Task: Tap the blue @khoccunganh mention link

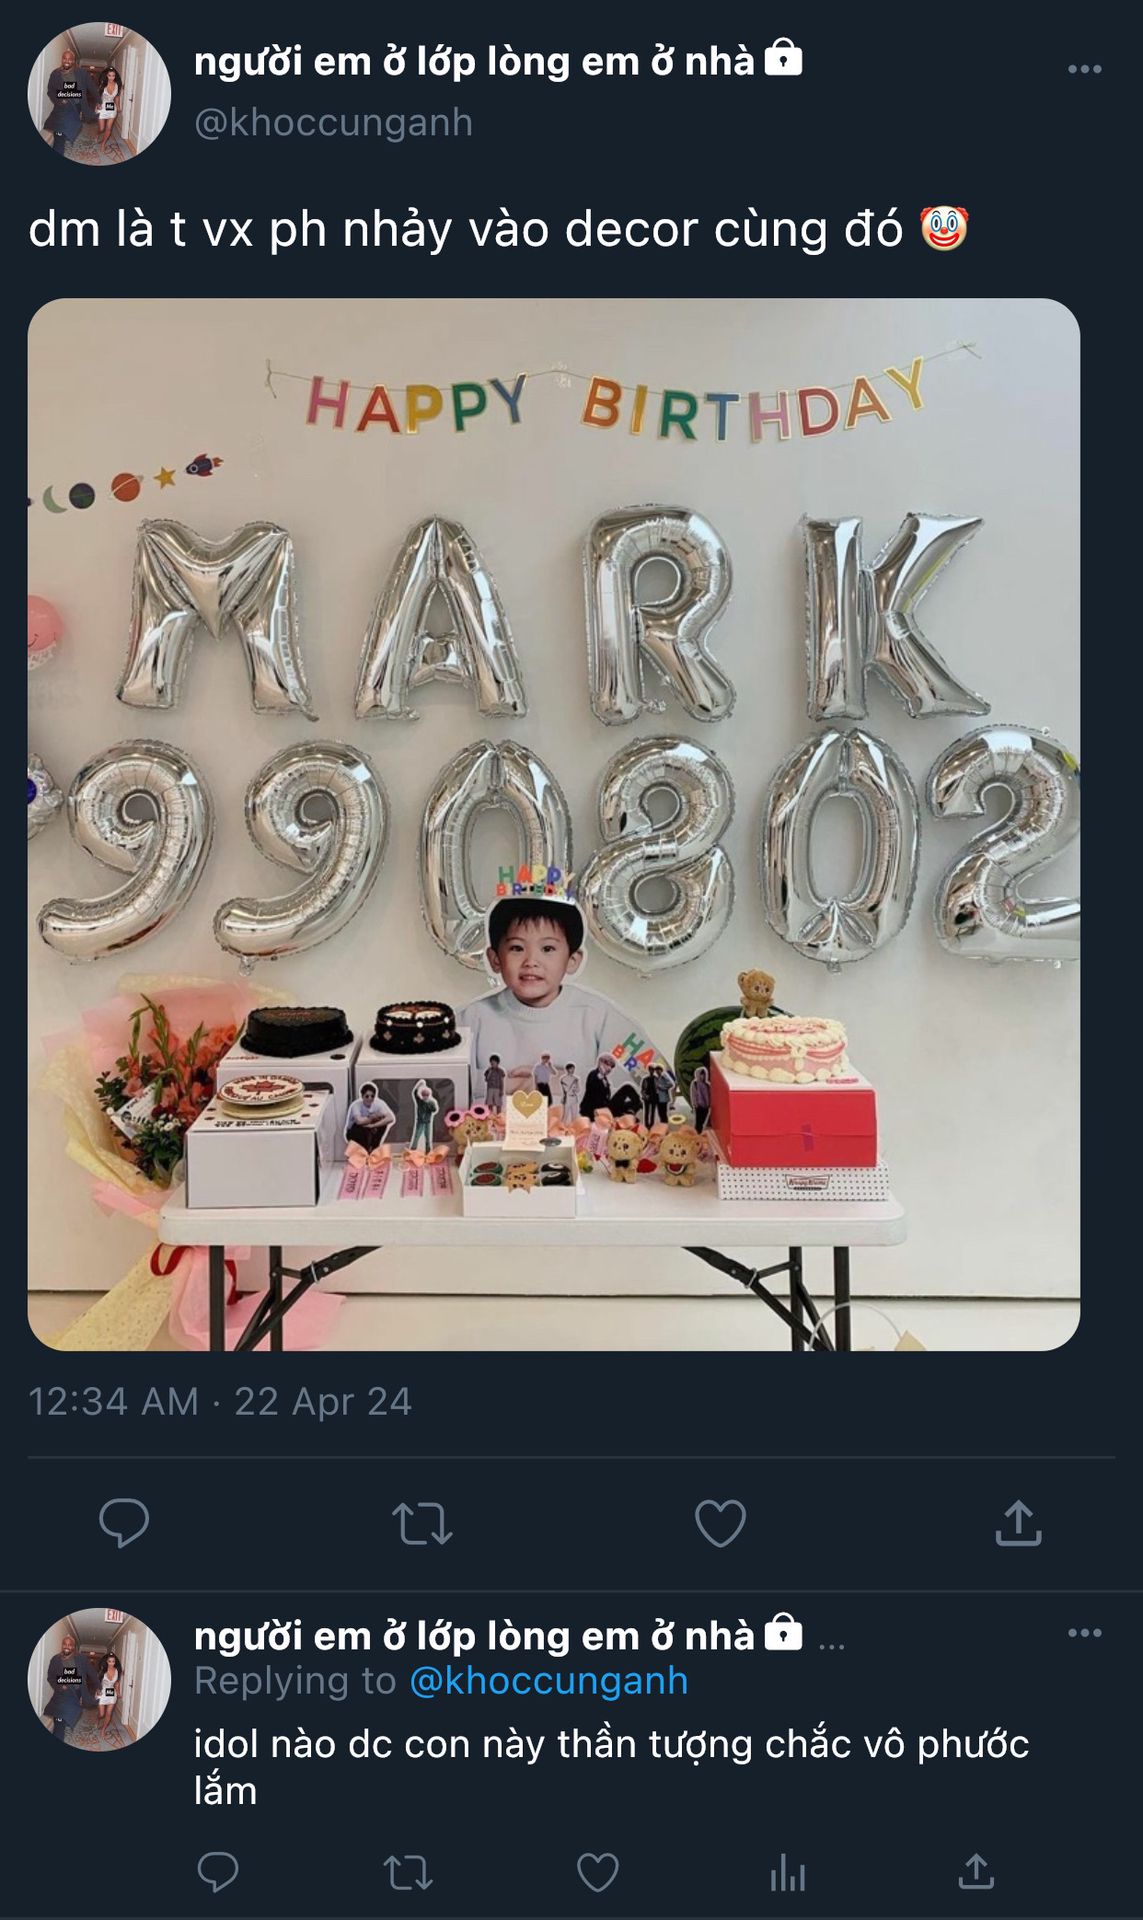Action: pos(549,1681)
